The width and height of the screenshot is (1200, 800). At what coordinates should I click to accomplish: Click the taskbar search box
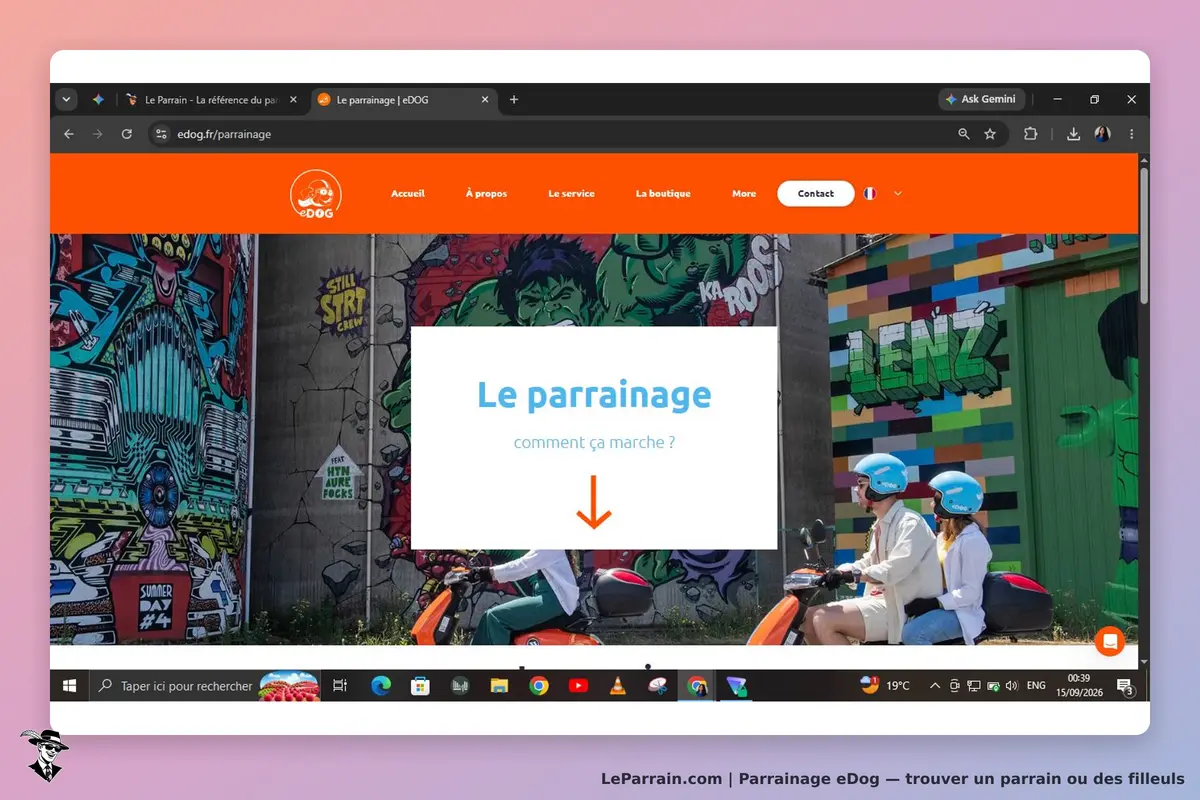point(206,686)
